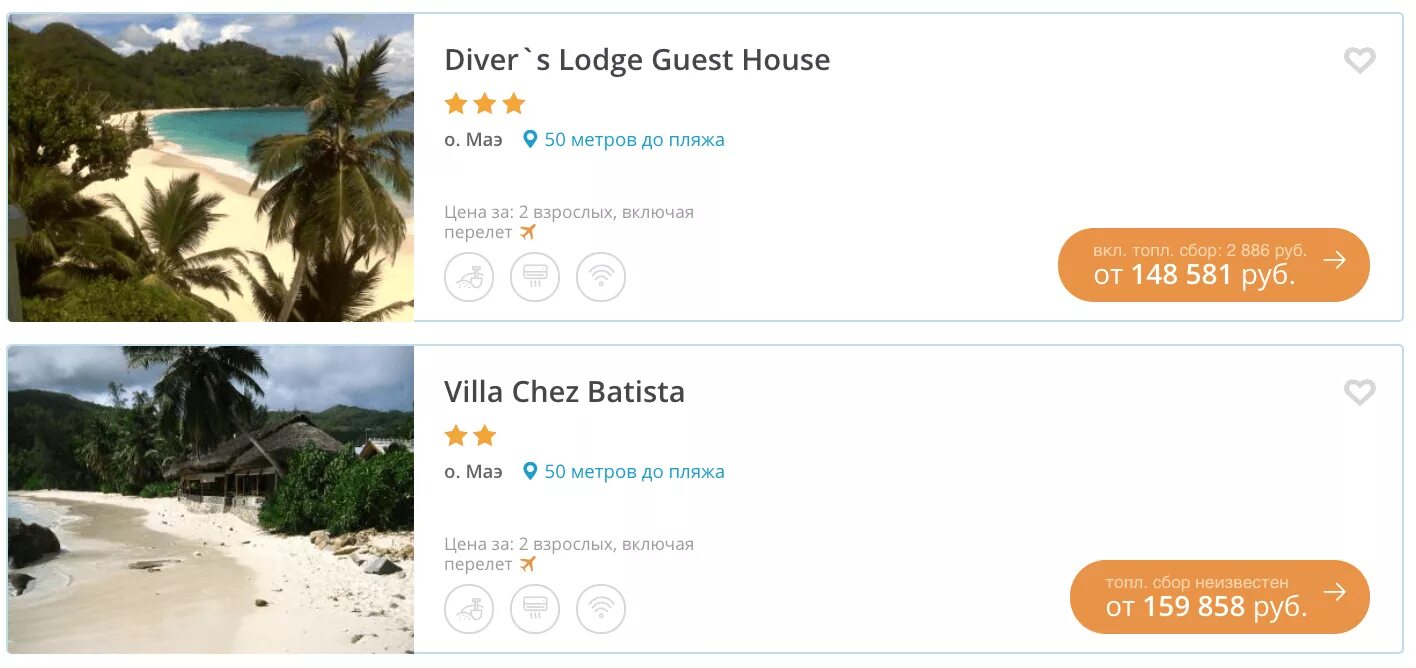Open Diver's Lodge Guest House title
Viewport: 1416px width, 668px height.
coord(637,60)
